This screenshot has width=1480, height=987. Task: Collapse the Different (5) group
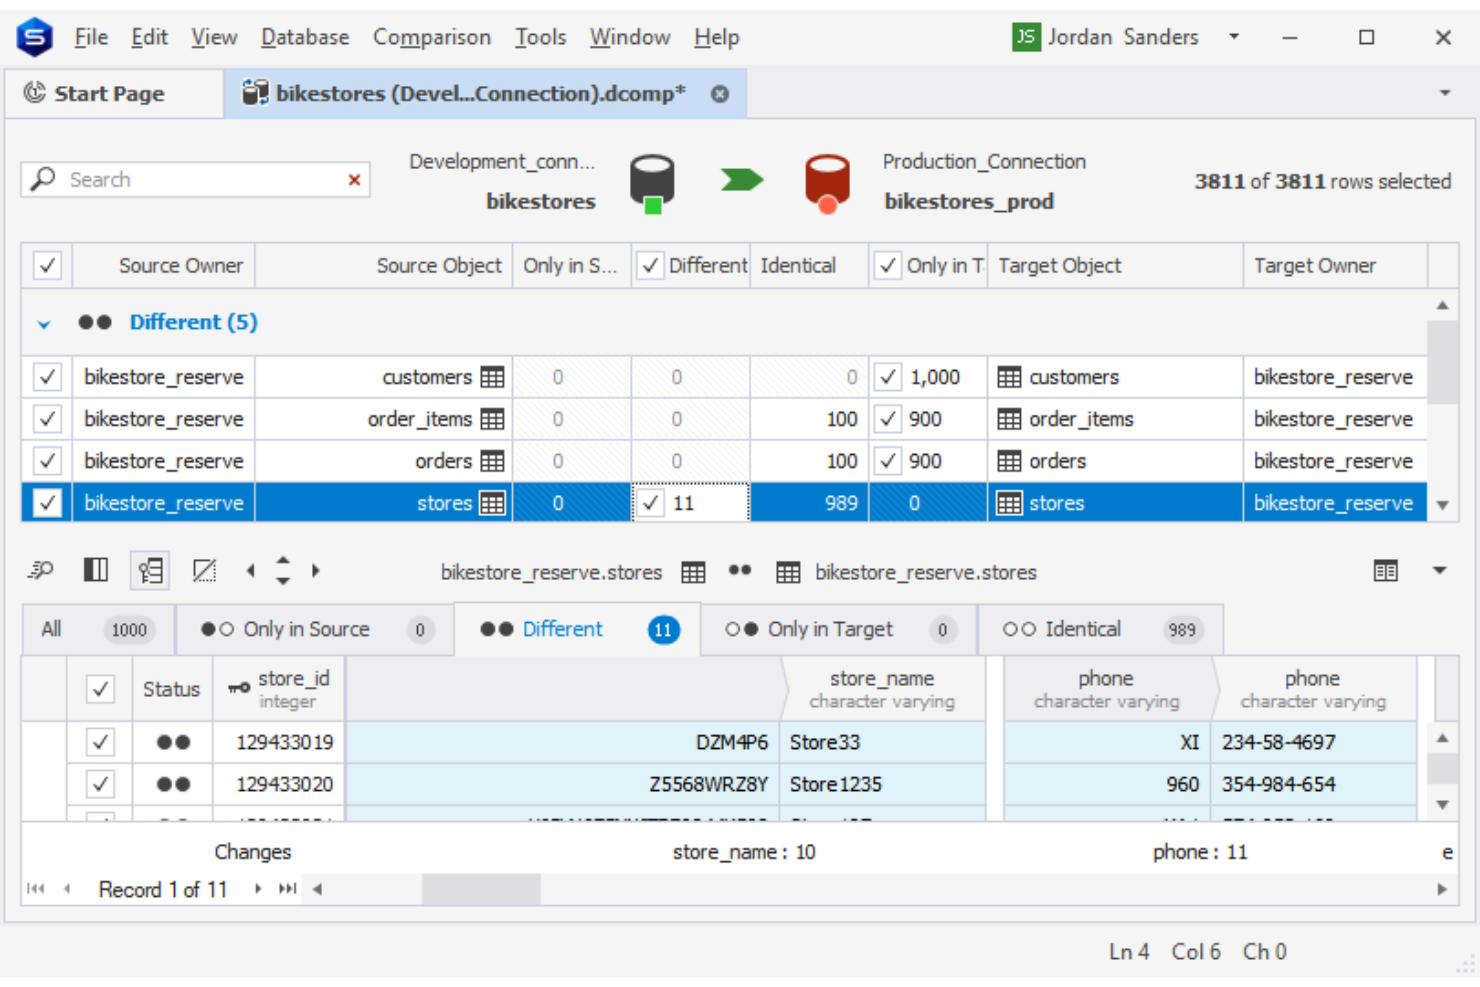[43, 322]
